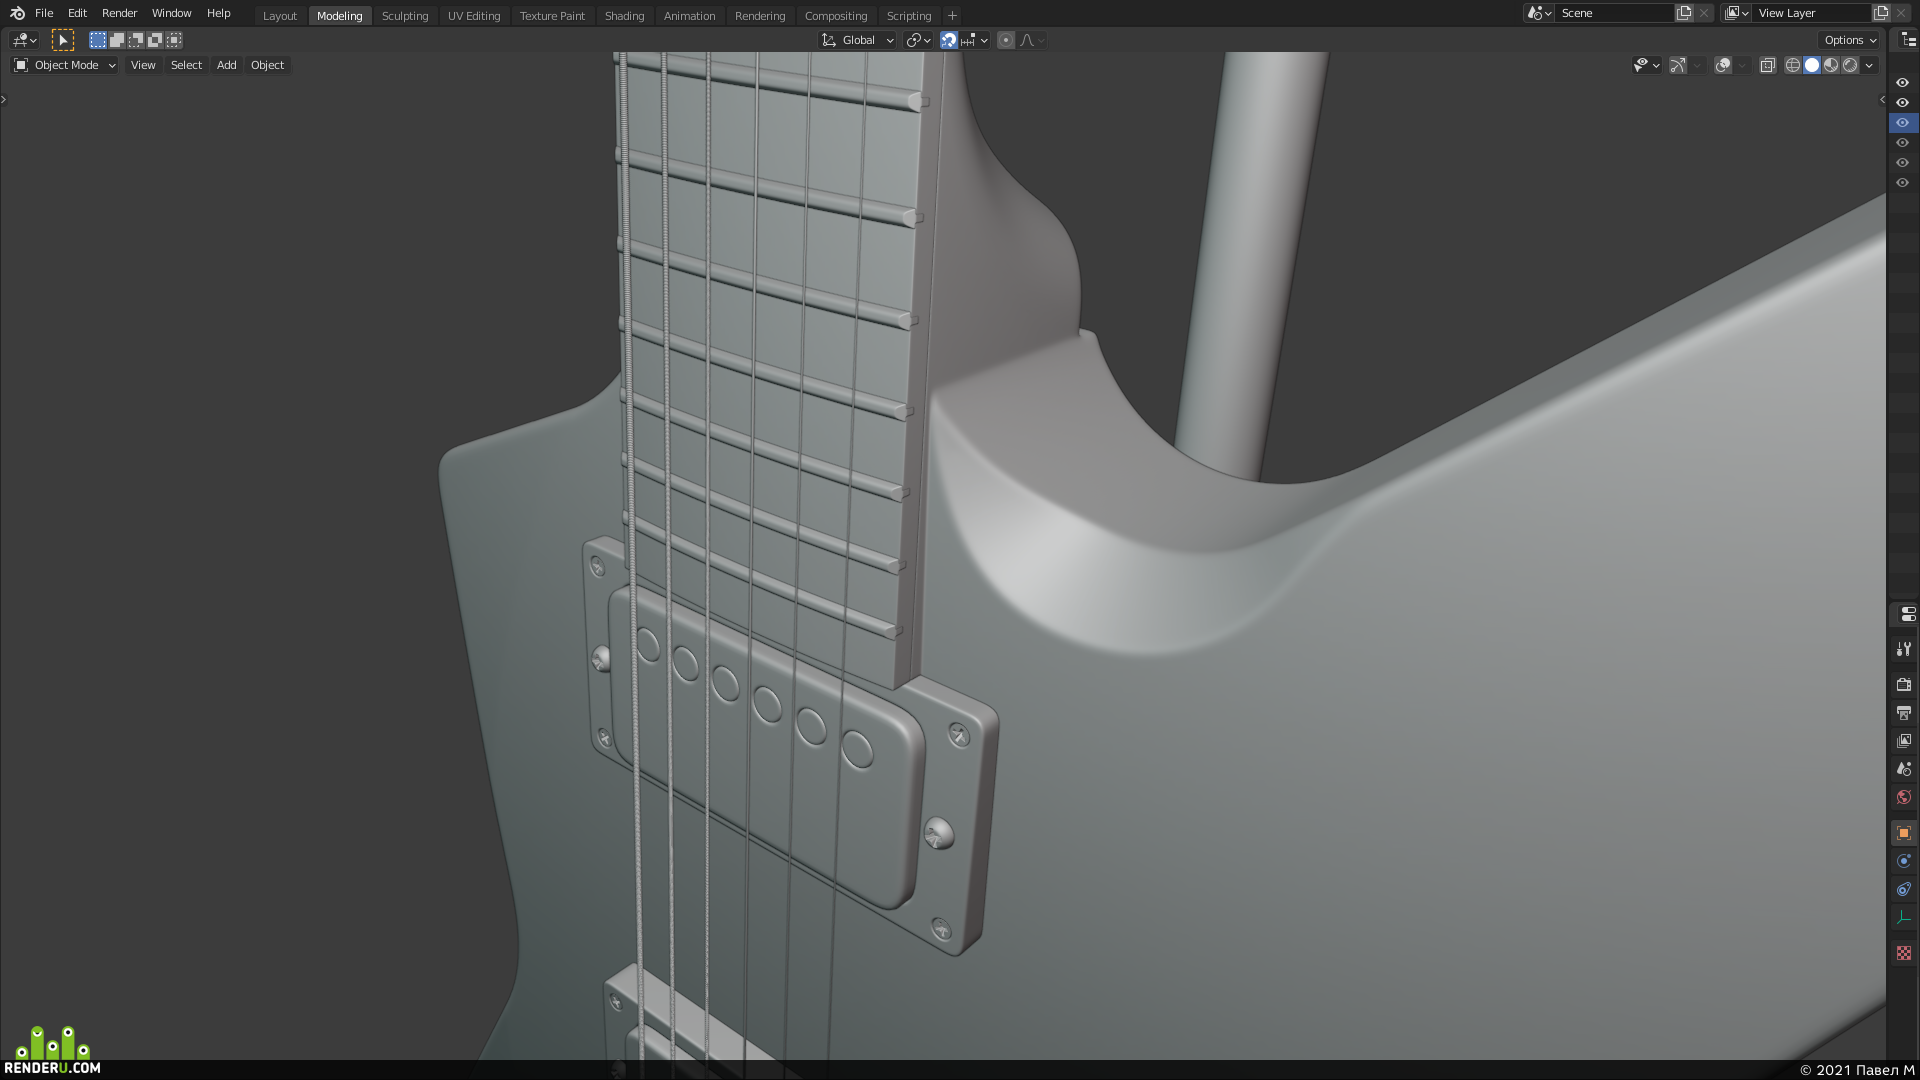Open the Render menu
This screenshot has width=1920, height=1080.
[119, 13]
